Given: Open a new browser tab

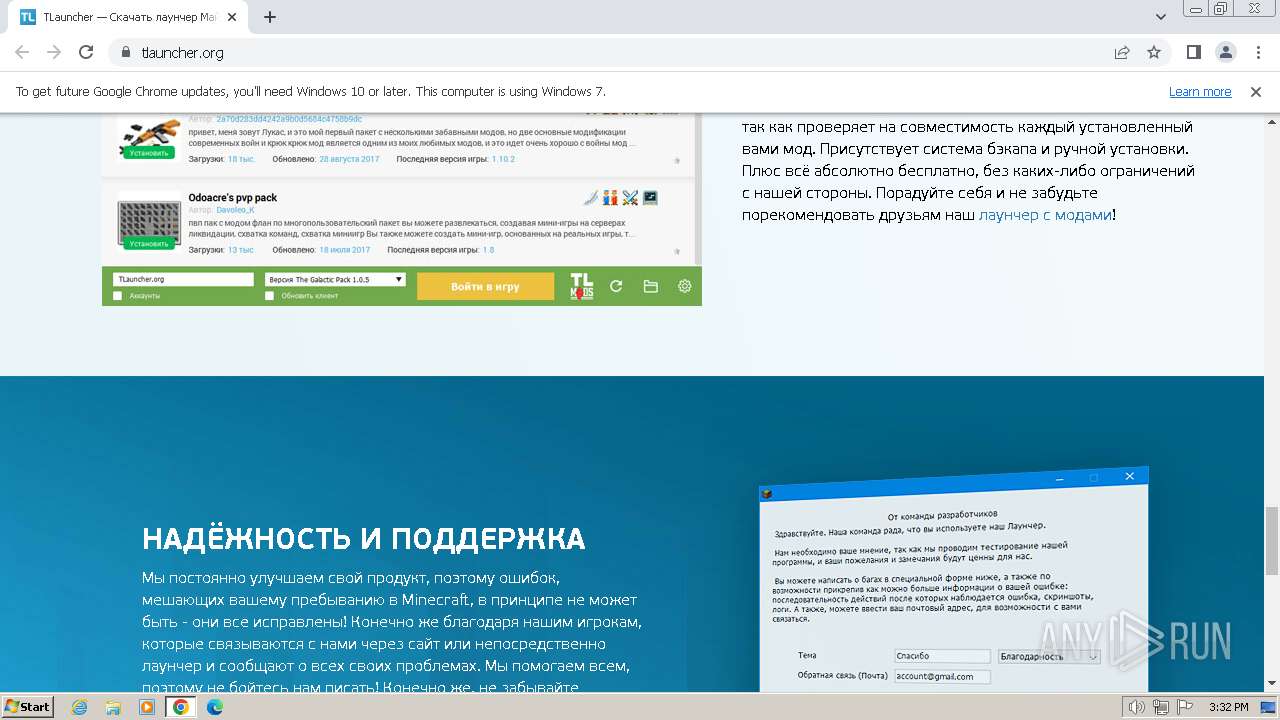Looking at the screenshot, I should point(270,17).
